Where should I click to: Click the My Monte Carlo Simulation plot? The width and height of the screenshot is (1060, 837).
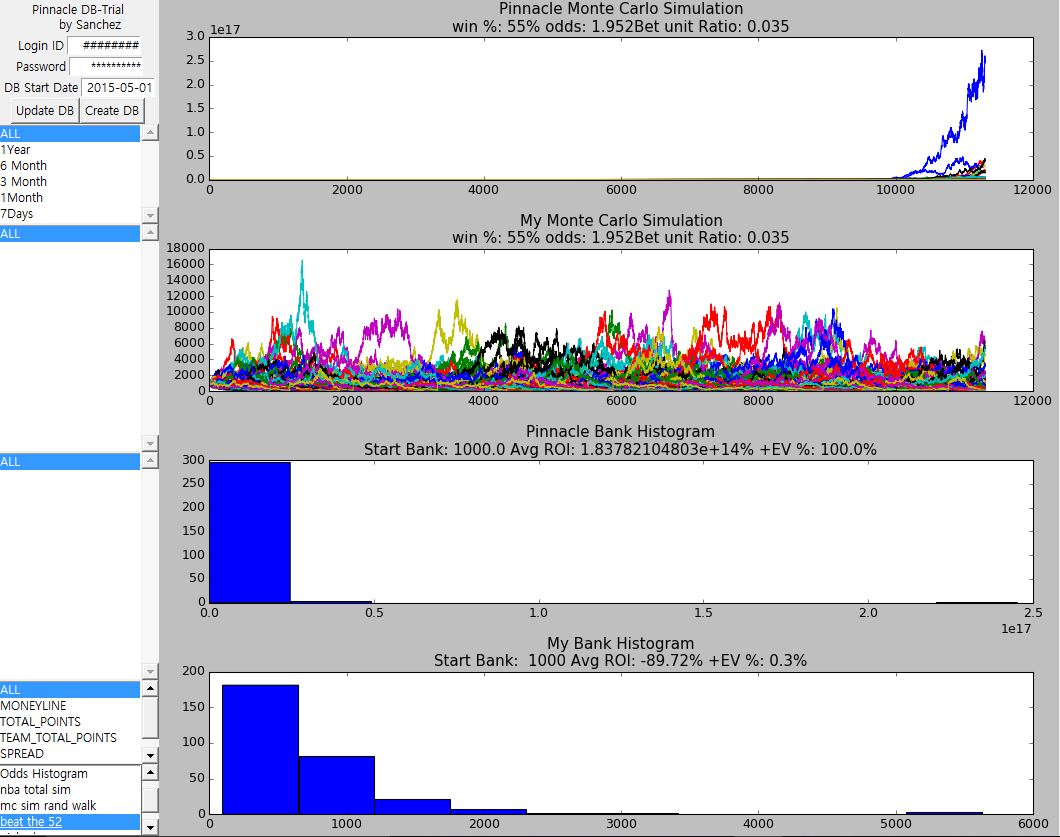(621, 320)
